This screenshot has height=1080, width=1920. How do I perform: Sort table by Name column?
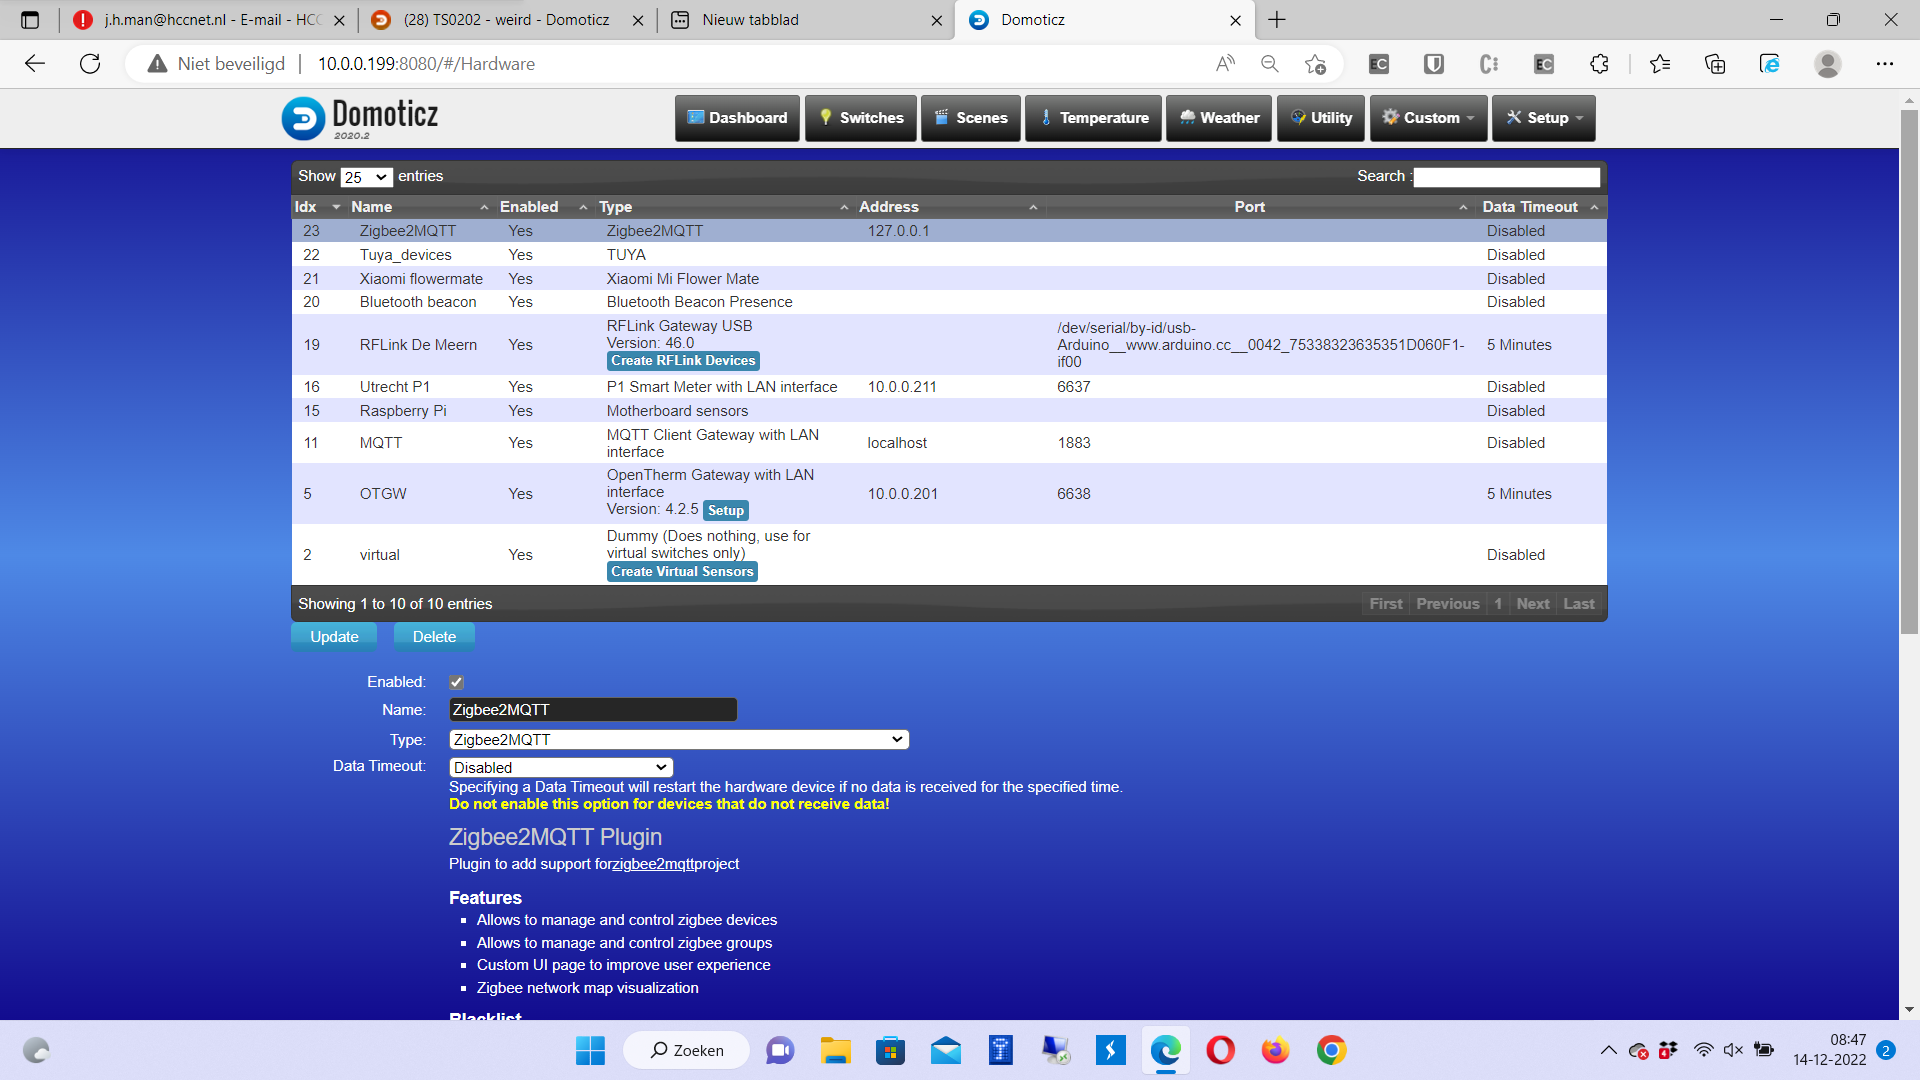(418, 207)
